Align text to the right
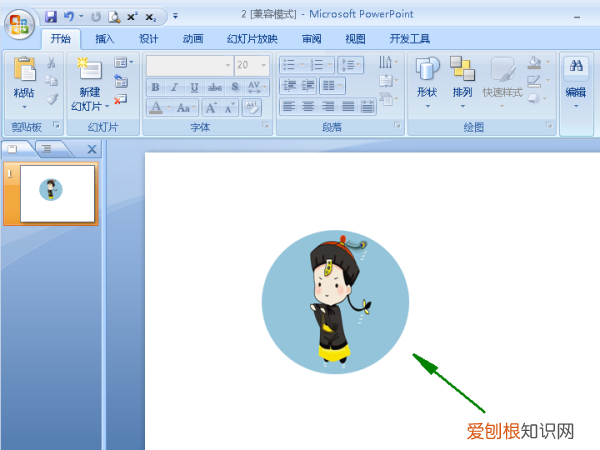Viewport: 600px width, 450px height. pos(328,106)
